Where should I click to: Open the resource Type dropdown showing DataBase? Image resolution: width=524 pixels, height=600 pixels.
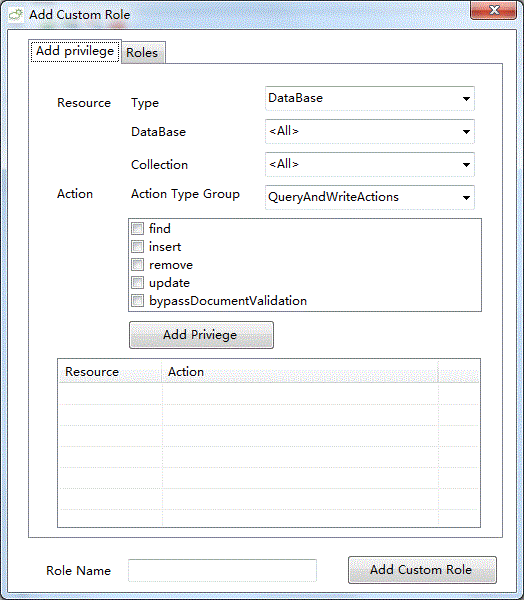point(370,98)
